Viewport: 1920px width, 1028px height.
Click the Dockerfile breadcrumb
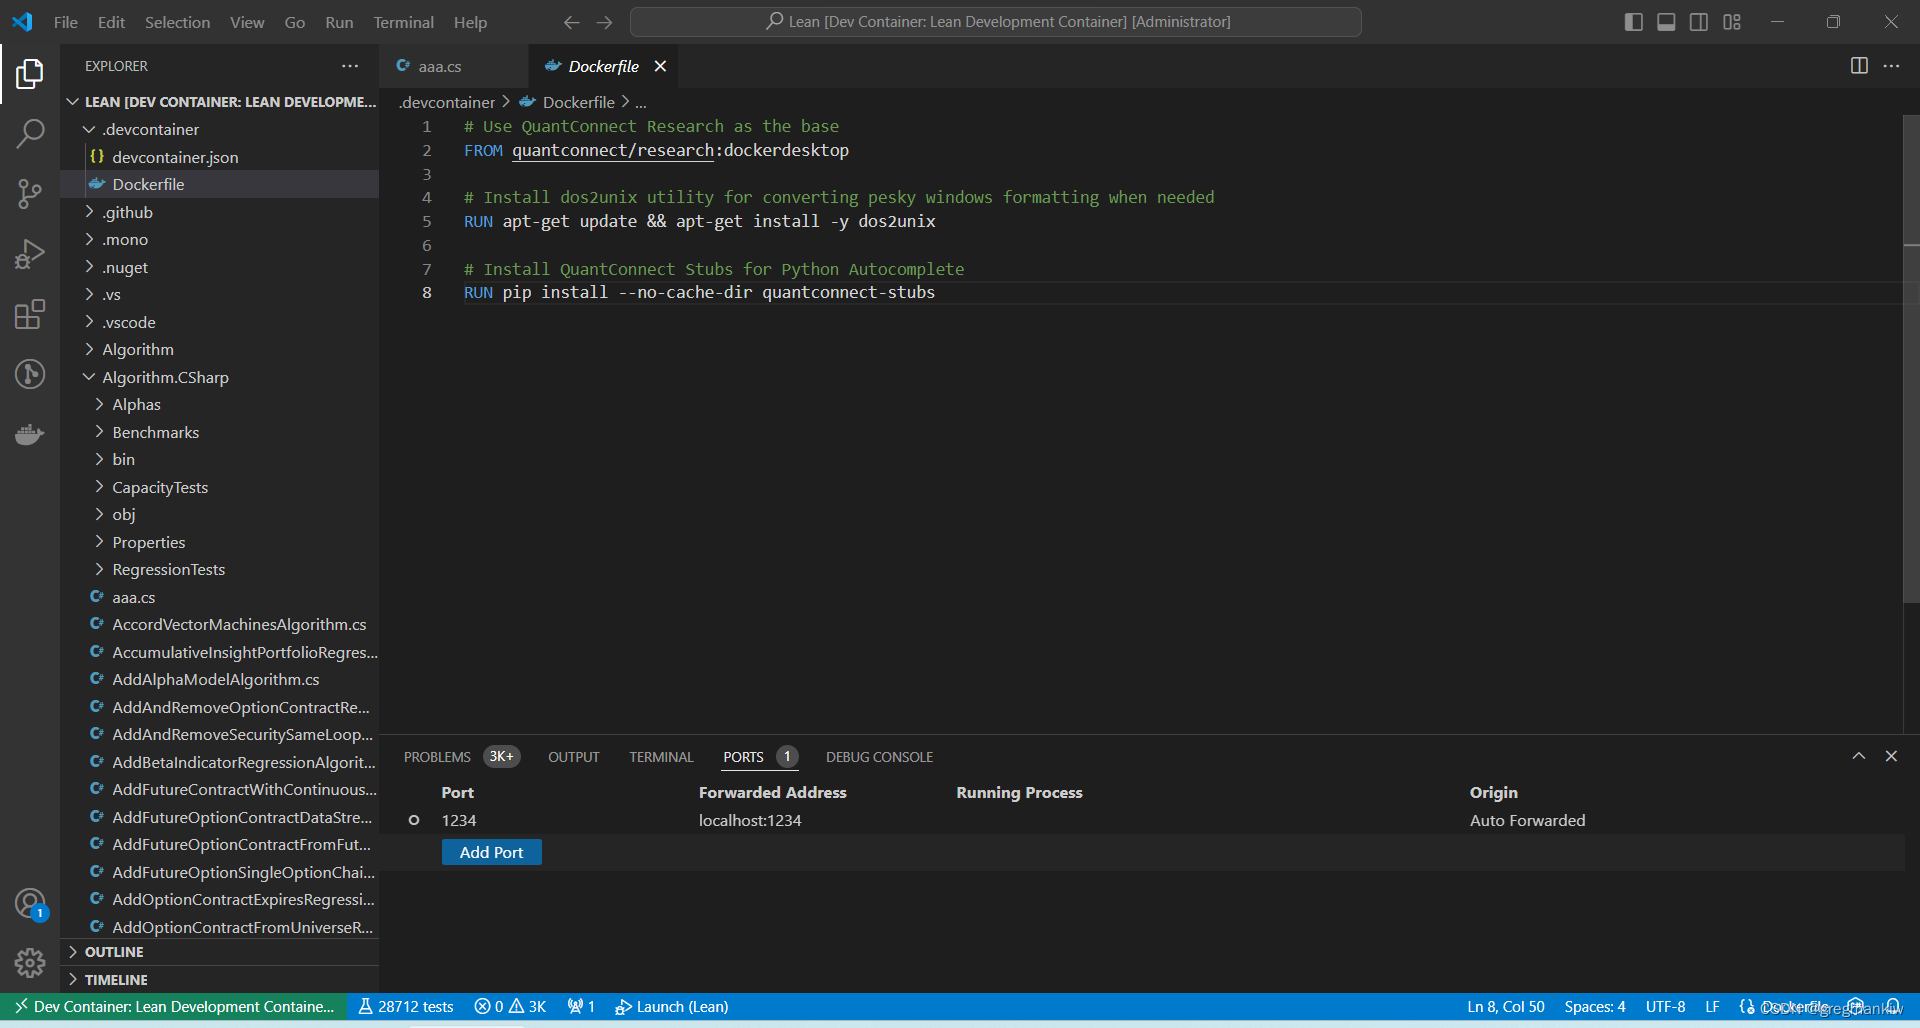578,102
